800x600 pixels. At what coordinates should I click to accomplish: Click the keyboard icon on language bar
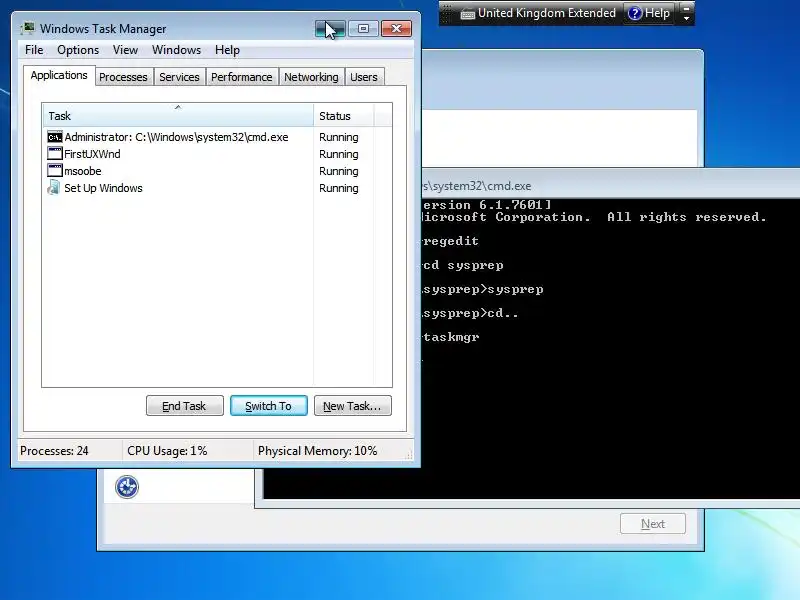click(467, 14)
